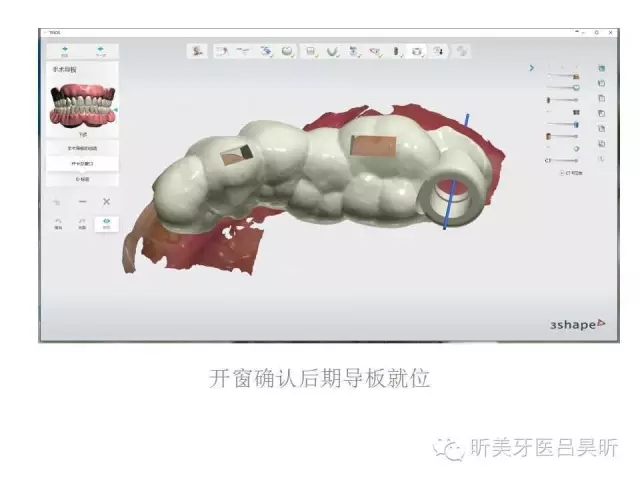Click the X delete icon in left panel
This screenshot has height=480, width=640.
tap(106, 201)
